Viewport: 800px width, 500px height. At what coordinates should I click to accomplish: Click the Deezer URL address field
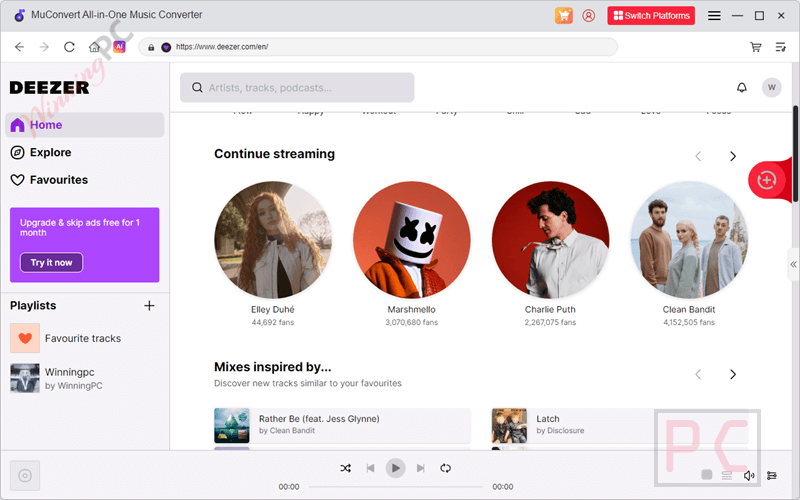click(x=378, y=47)
